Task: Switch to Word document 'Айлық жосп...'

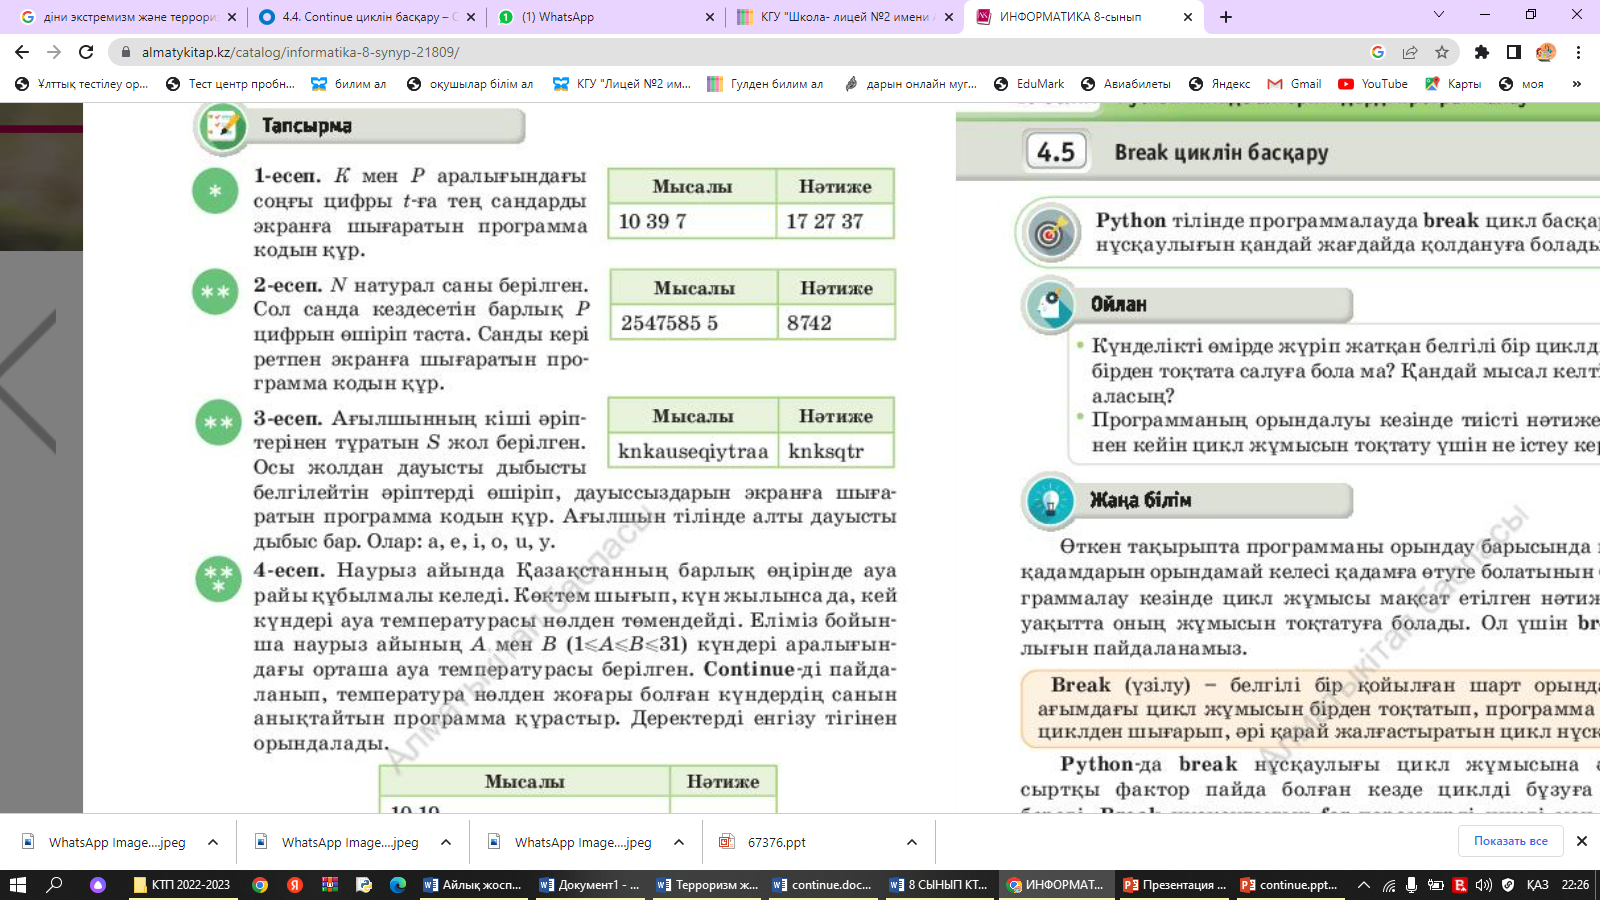Action: pos(473,885)
